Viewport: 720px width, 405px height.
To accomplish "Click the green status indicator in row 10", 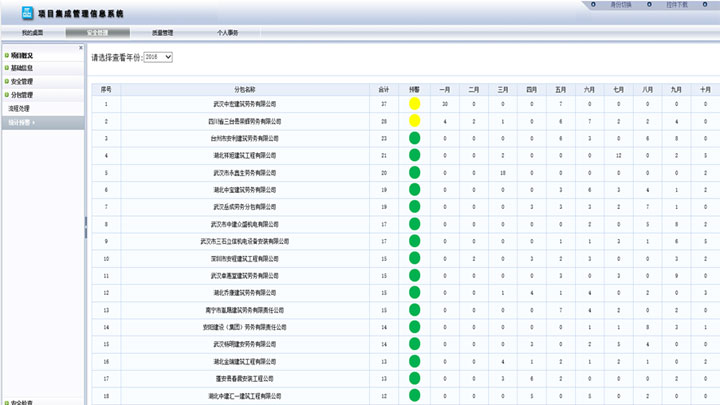I will click(x=414, y=258).
